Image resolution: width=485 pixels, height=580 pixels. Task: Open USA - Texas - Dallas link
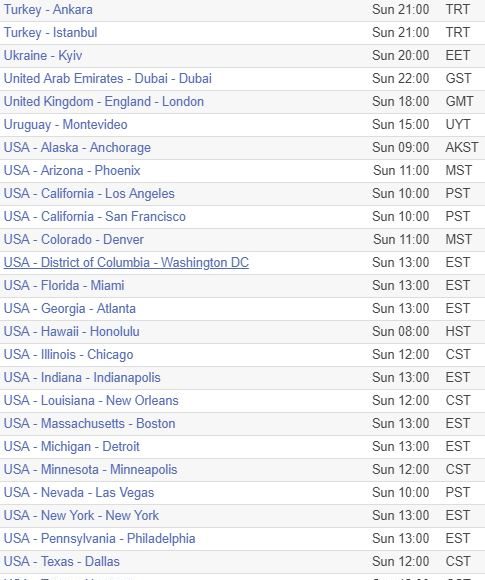(62, 562)
